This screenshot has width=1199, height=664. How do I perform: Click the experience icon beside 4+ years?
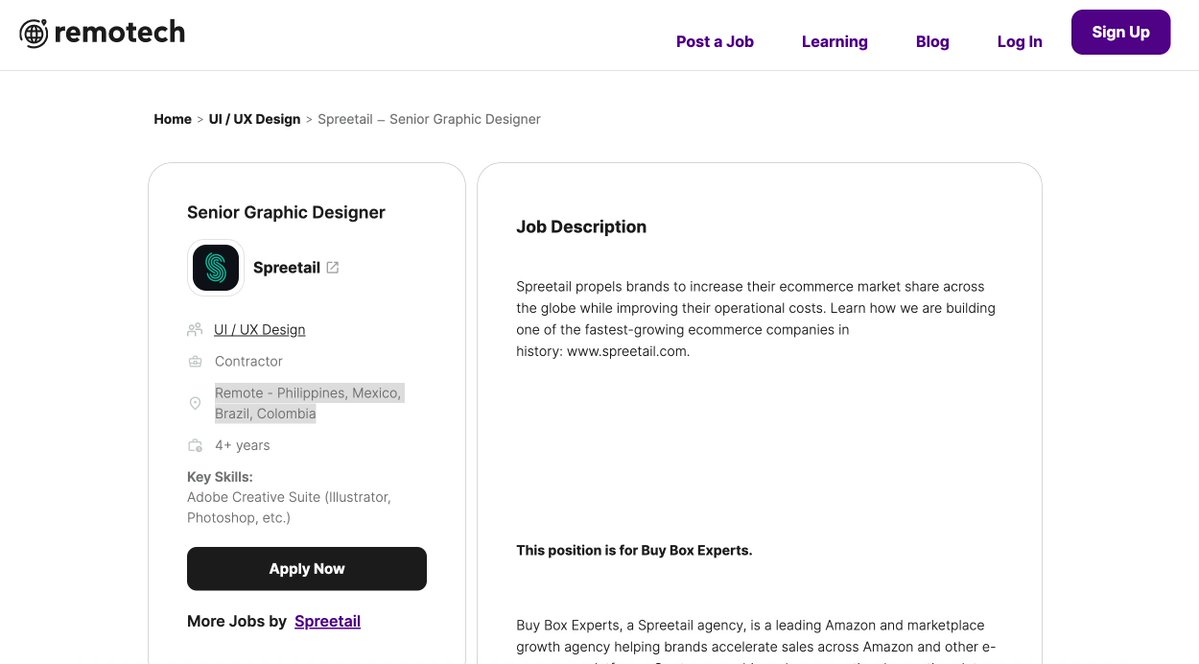tap(195, 445)
